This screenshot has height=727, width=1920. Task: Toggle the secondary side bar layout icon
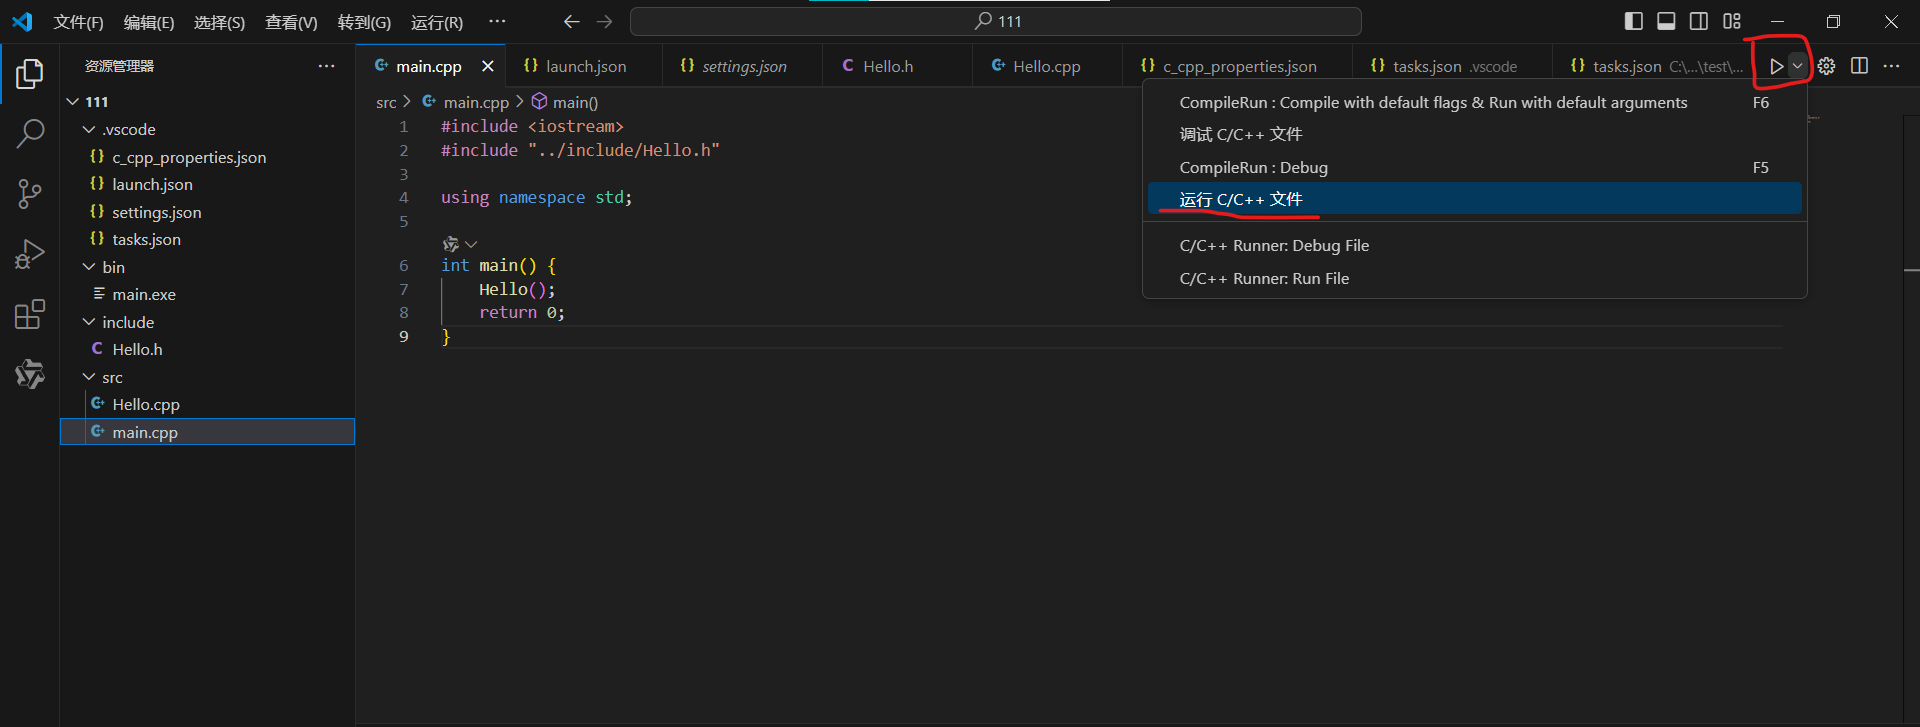pyautogui.click(x=1699, y=21)
